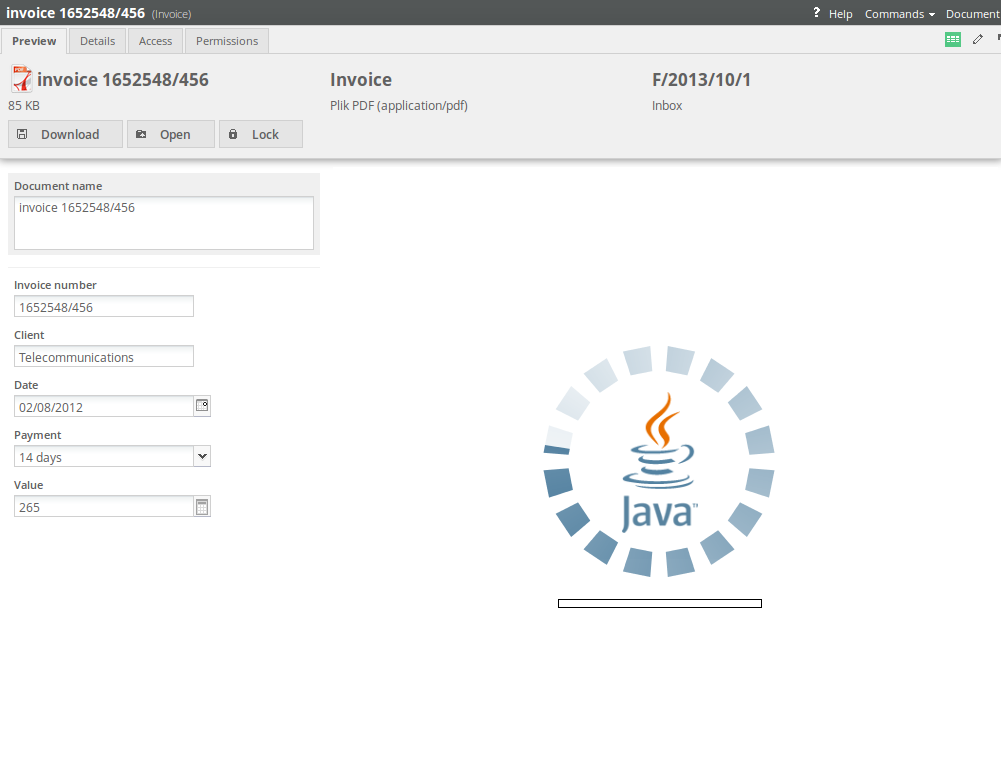Expand the Payment dropdown arrow
The width and height of the screenshot is (1001, 758).
point(202,456)
